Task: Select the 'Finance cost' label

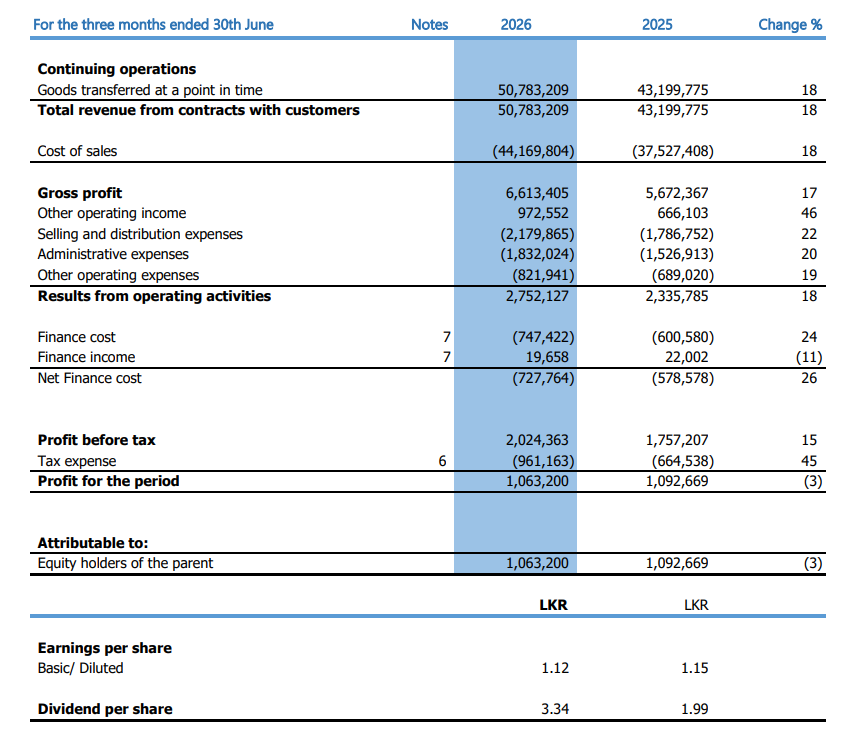Action: click(x=77, y=337)
